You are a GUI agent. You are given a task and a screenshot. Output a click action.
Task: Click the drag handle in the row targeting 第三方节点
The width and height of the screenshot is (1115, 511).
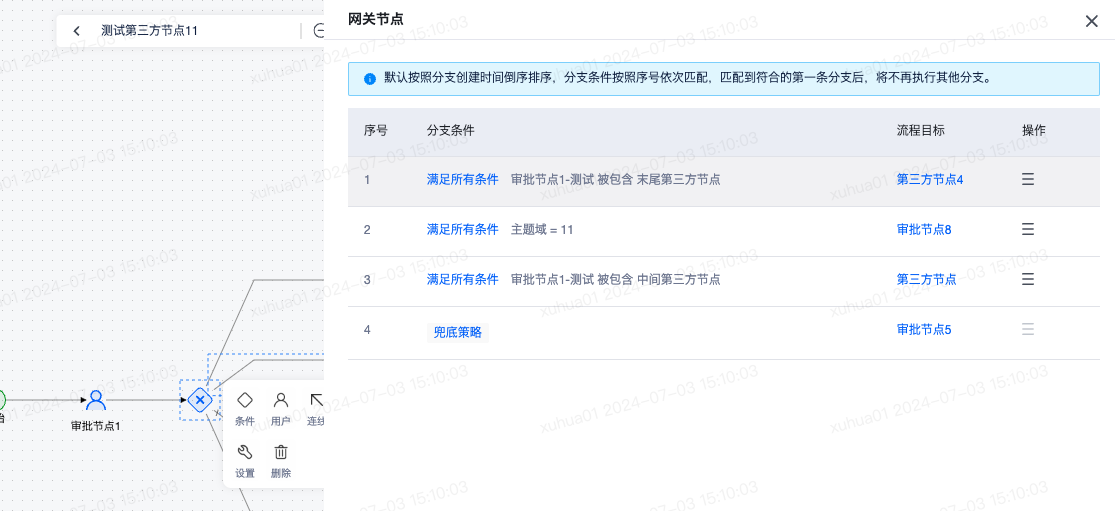(1028, 279)
